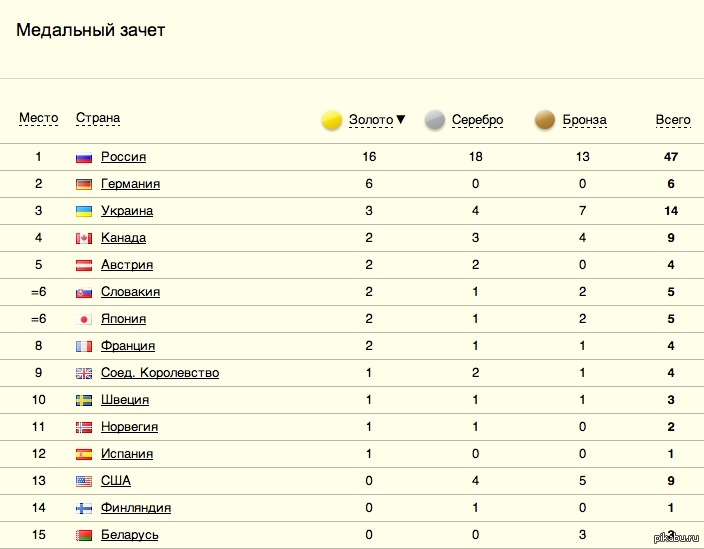This screenshot has height=549, width=704.
Task: Sort by Место column header
Action: point(39,118)
